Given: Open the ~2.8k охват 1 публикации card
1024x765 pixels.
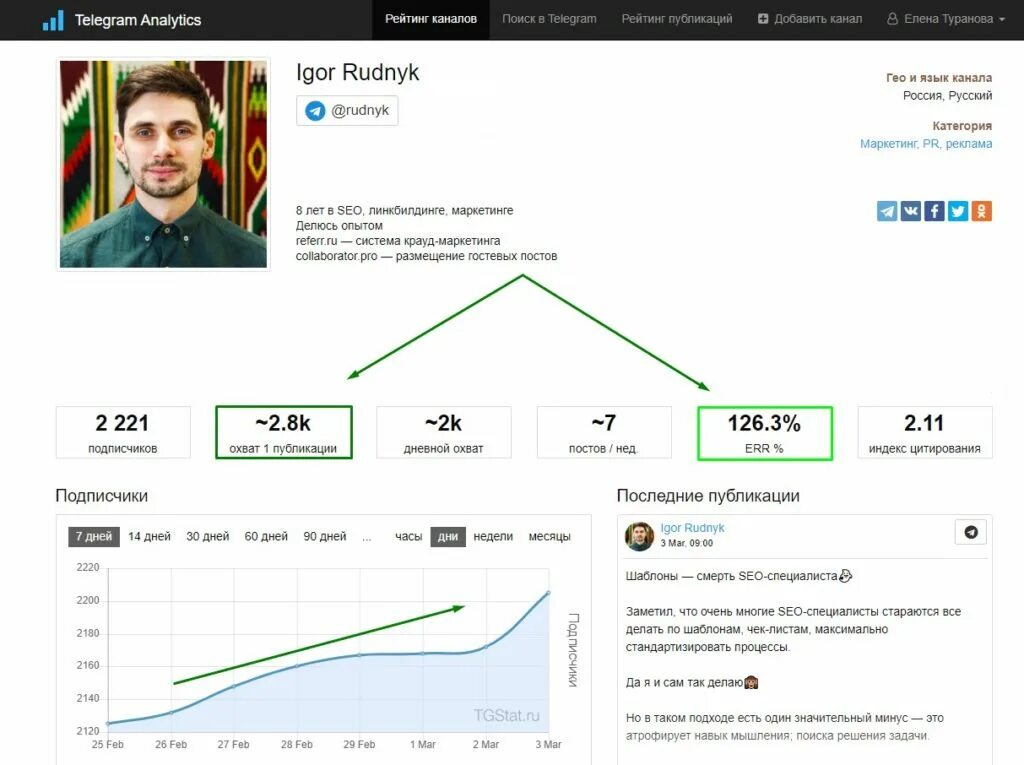Looking at the screenshot, I should pos(283,432).
